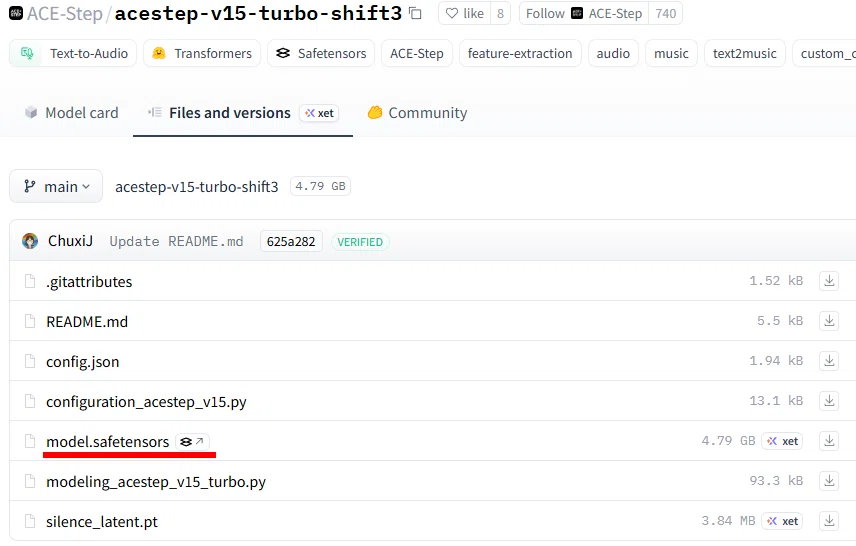Viewport: 856px width, 546px height.
Task: Open the acestep-v15-turbo-shift3 breadcrumb folder link
Action: point(197,187)
